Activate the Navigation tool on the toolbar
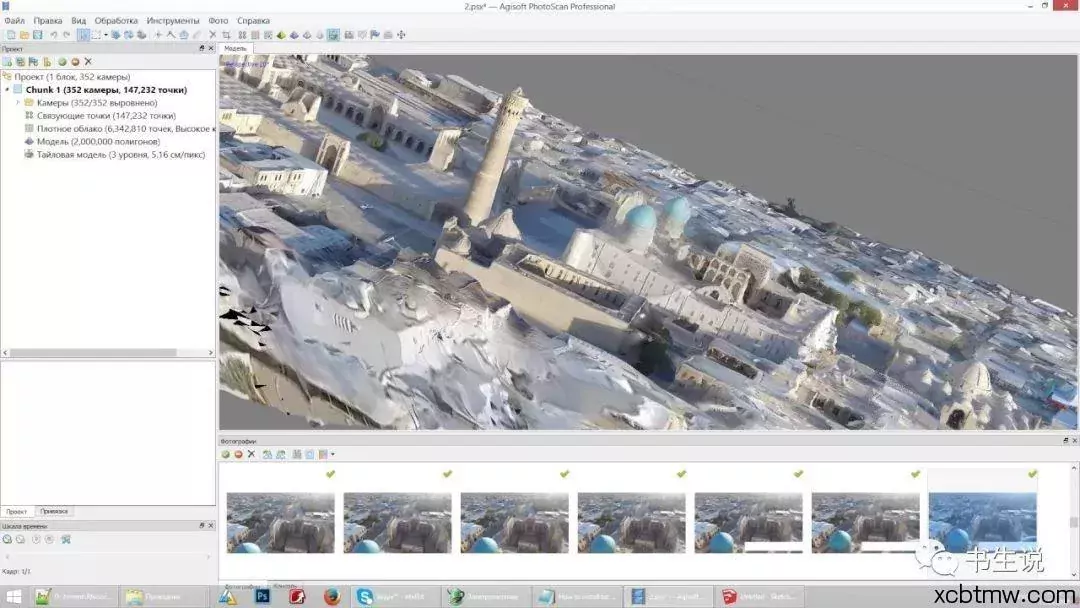The width and height of the screenshot is (1080, 608). point(82,35)
